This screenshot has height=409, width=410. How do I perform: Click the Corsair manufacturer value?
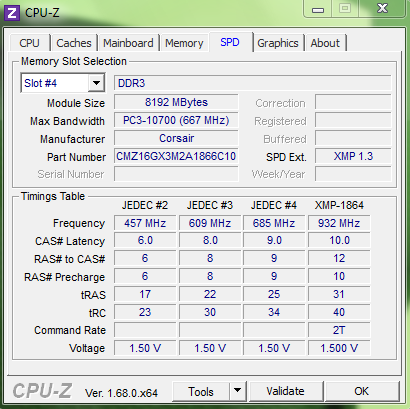(x=176, y=138)
